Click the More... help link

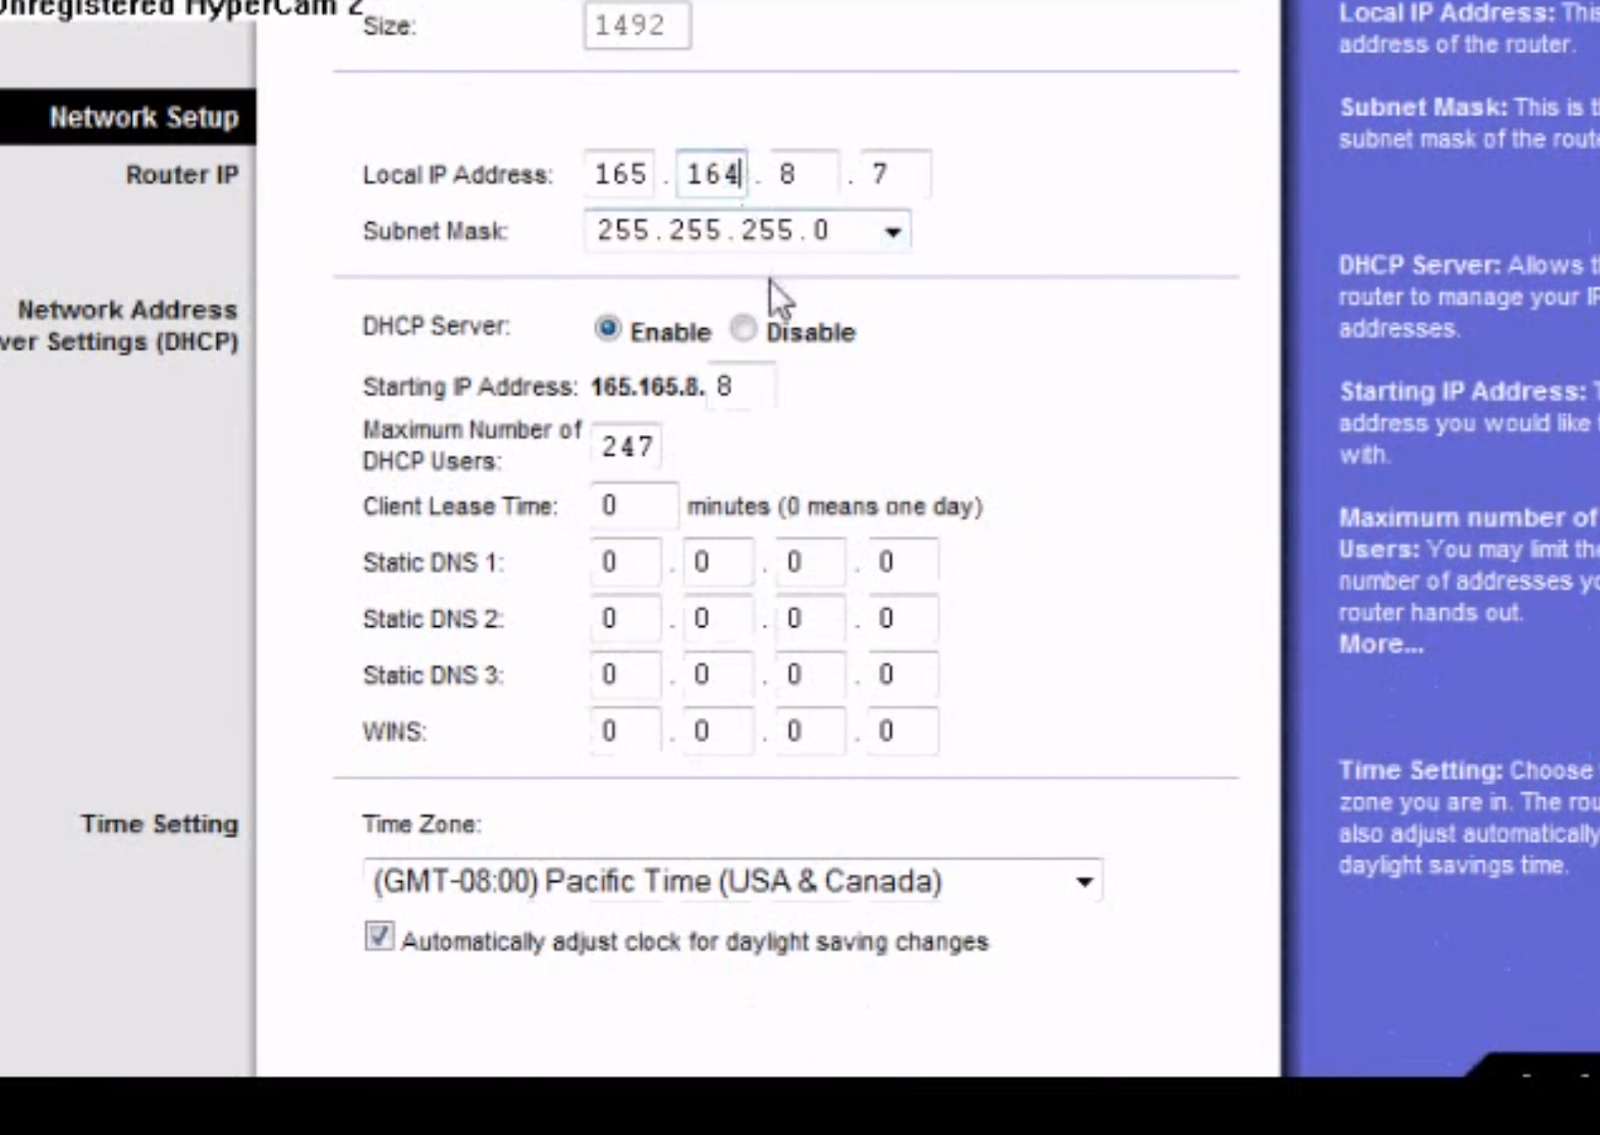1380,645
